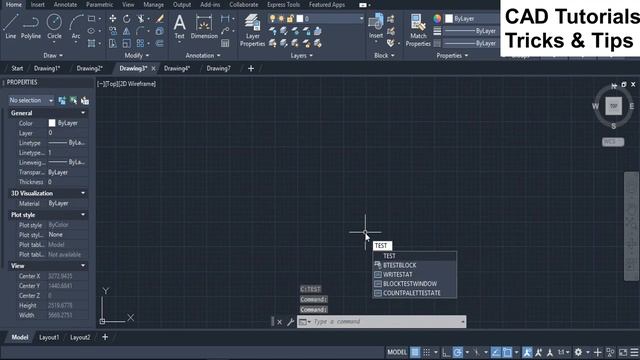Click the Array tool icon
Screen dimensions: 640x360
[140, 43]
